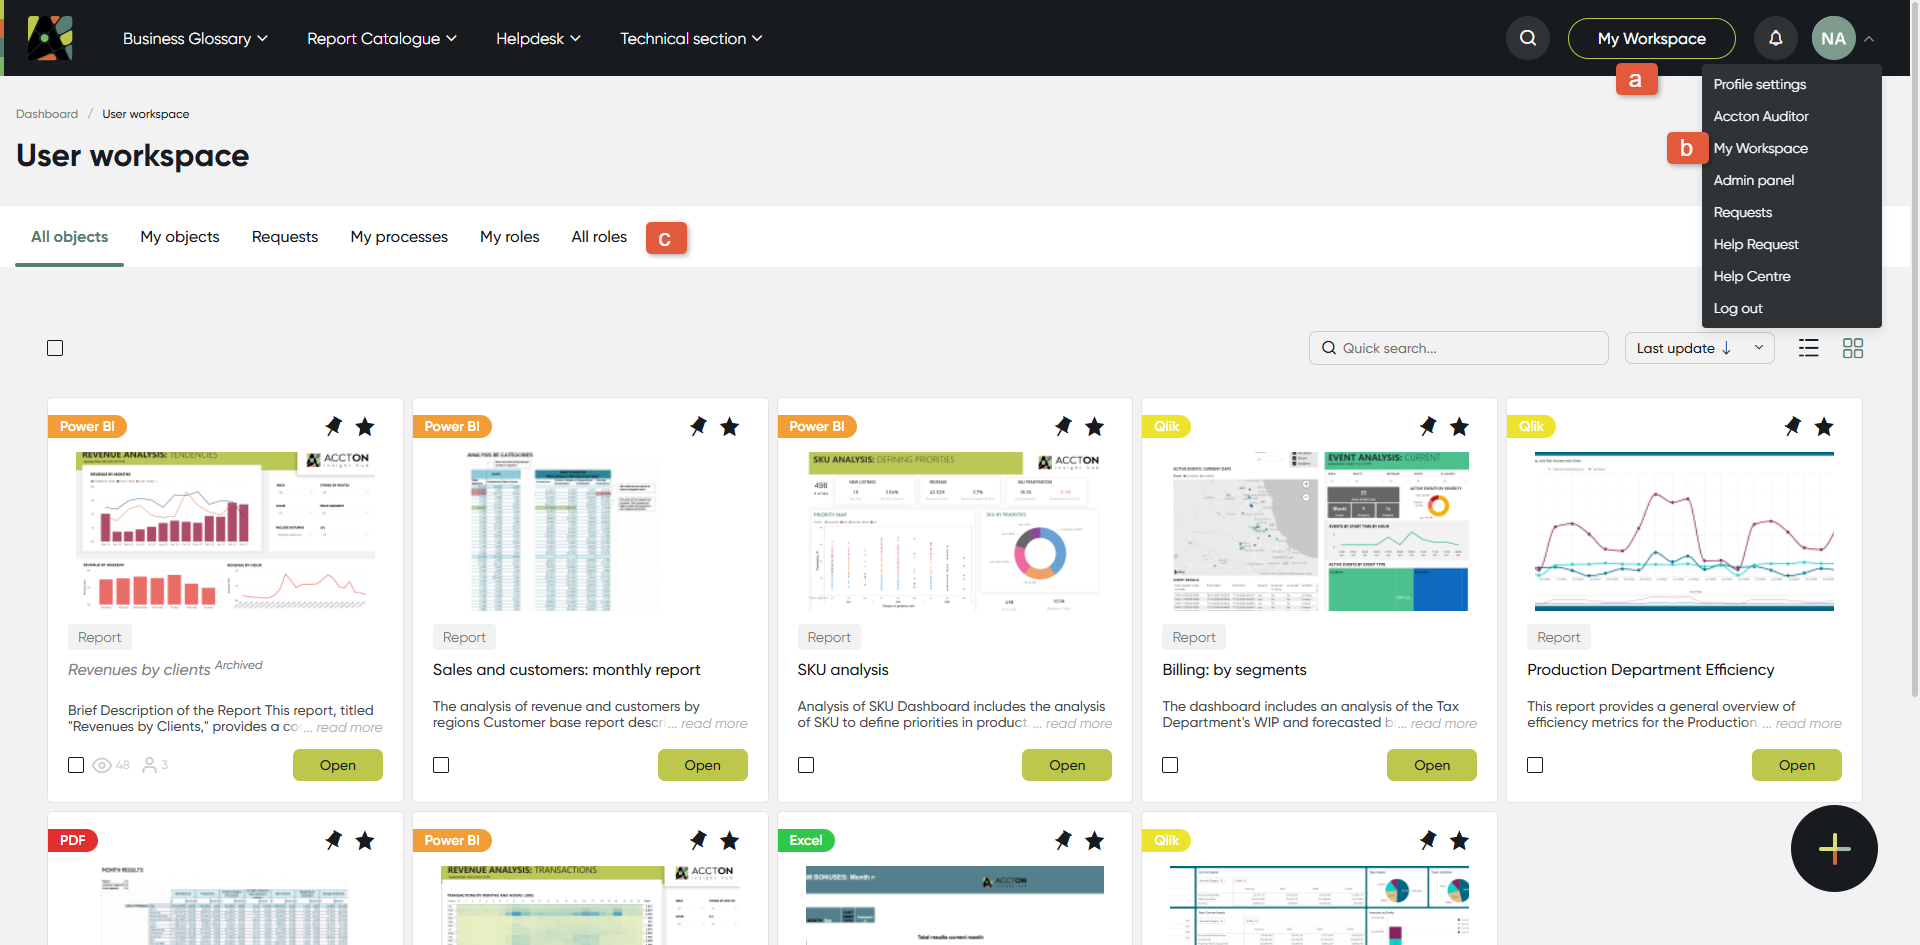Switch to My processes tab
This screenshot has width=1920, height=945.
pos(399,237)
